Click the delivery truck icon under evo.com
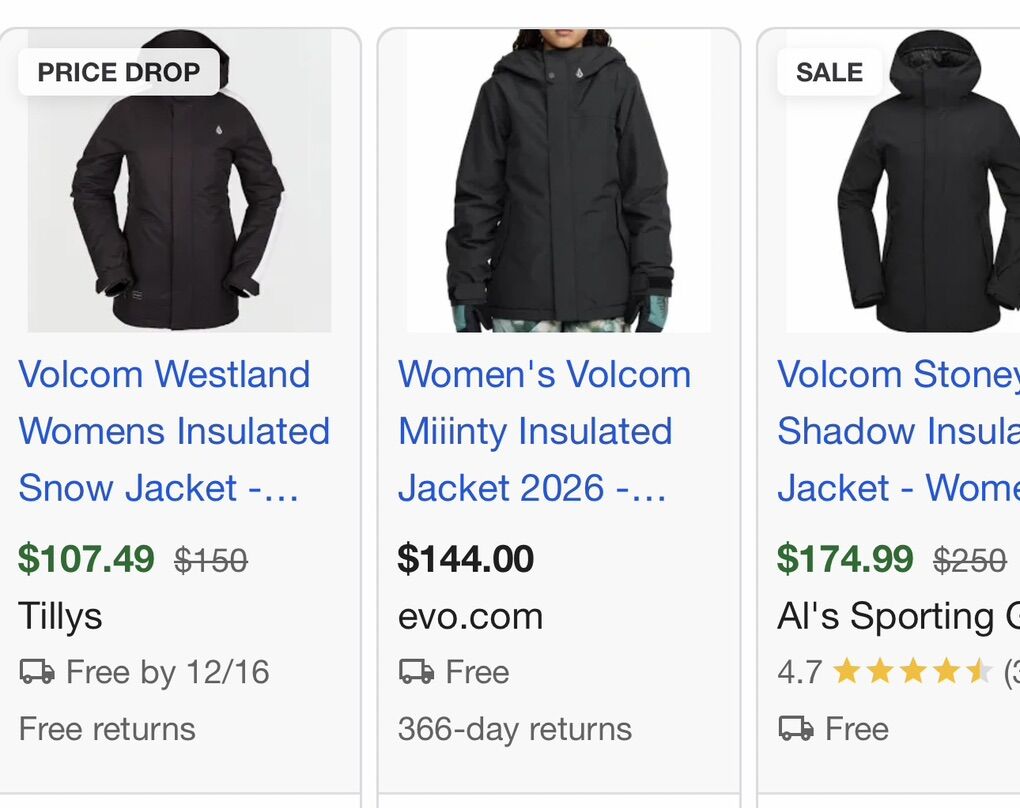The width and height of the screenshot is (1020, 808). coord(416,672)
